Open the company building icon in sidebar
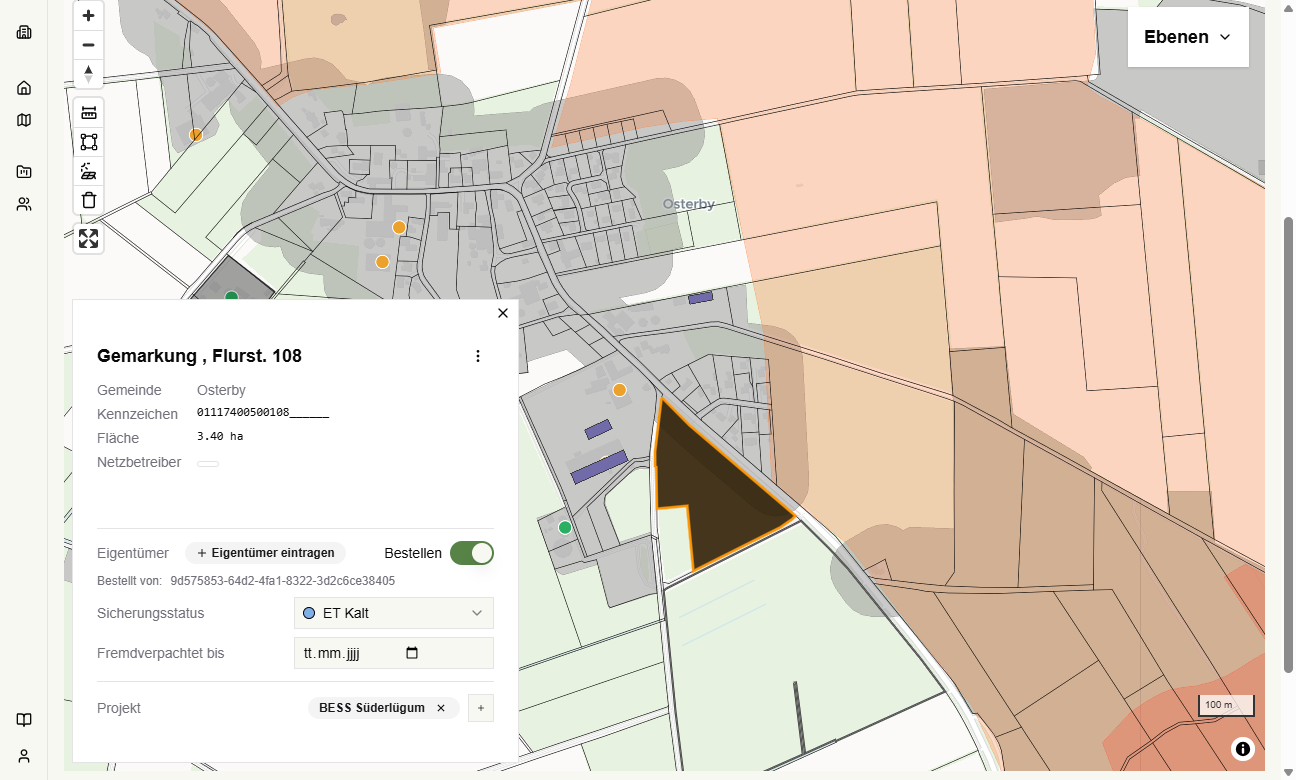The width and height of the screenshot is (1296, 780). pyautogui.click(x=24, y=32)
